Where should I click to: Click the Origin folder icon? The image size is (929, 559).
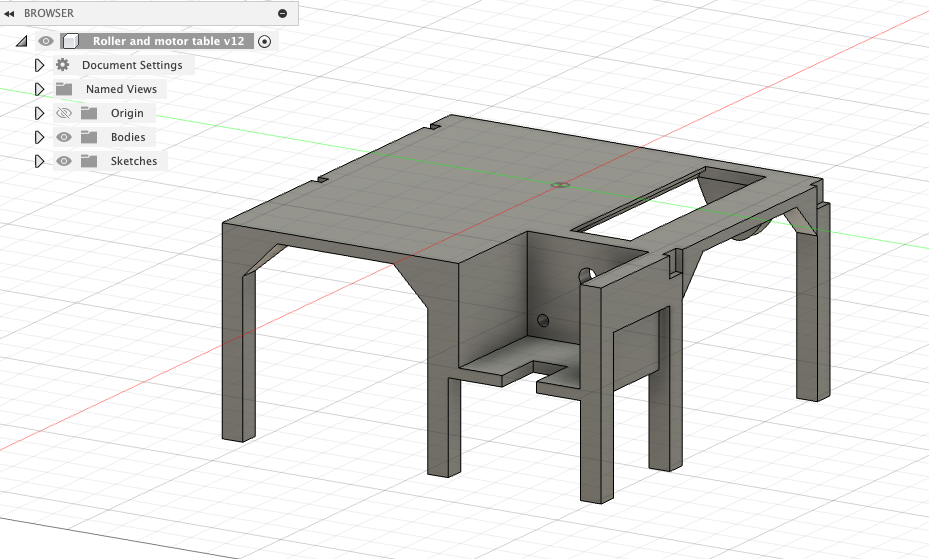(89, 113)
